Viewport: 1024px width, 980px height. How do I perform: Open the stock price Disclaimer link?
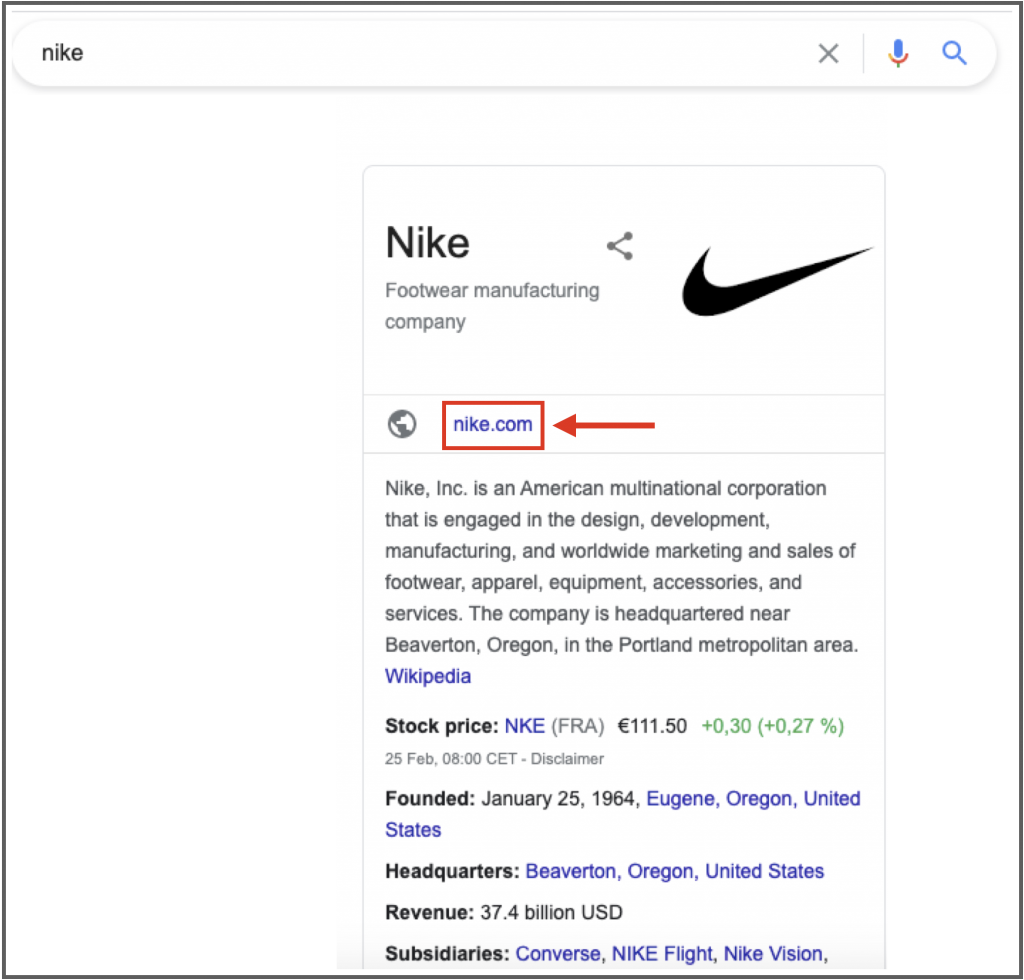(567, 759)
